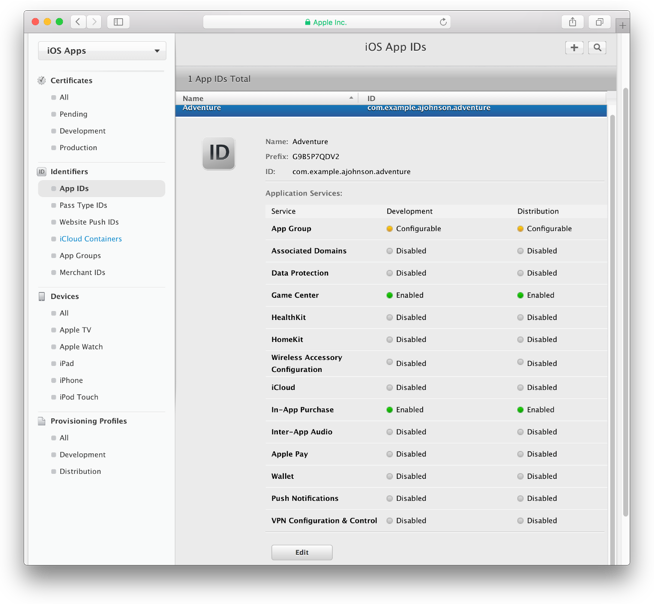The height and width of the screenshot is (604, 654).
Task: Click Game Center Development Enabled status
Action: tap(405, 295)
